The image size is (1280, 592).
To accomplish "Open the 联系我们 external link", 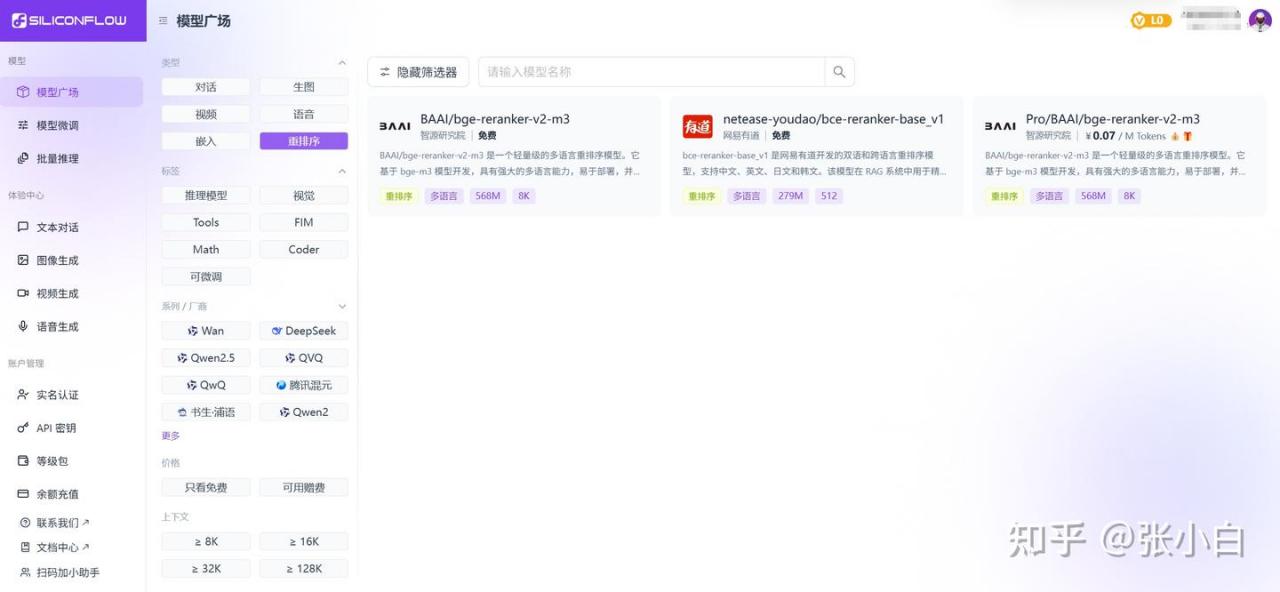I will tap(56, 522).
